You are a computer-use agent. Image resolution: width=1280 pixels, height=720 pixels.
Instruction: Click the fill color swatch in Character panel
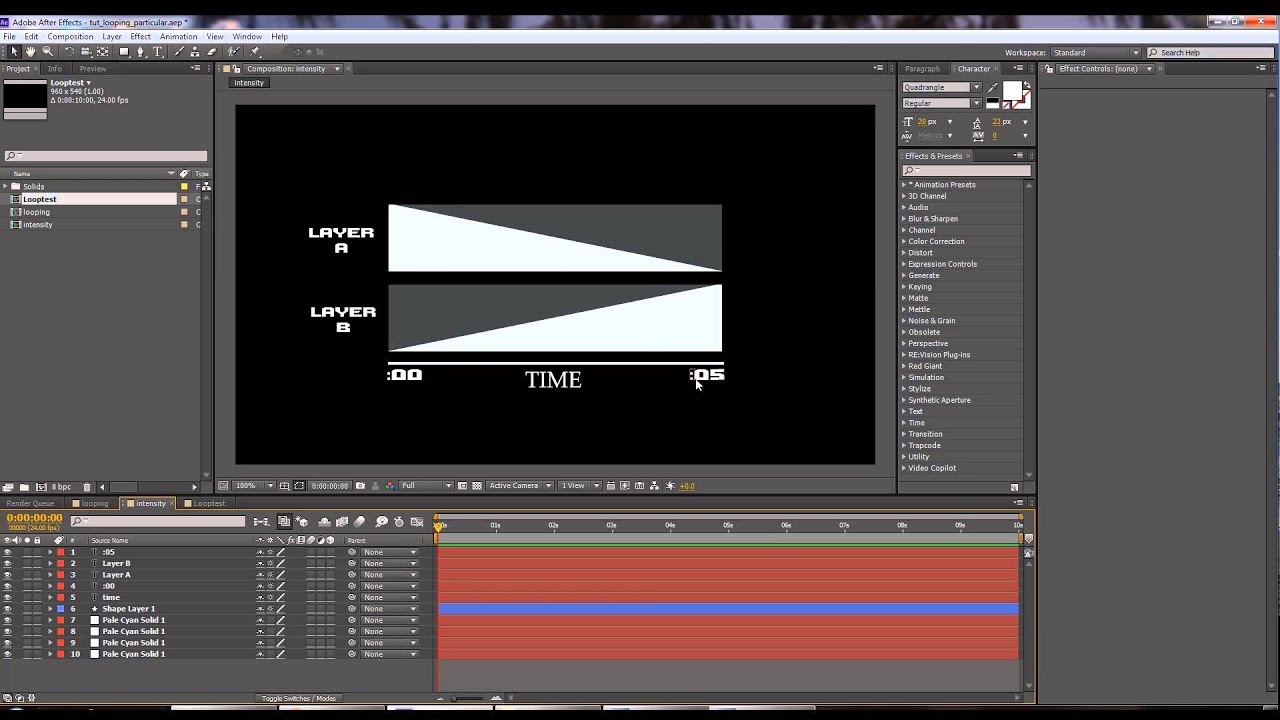[x=1011, y=91]
